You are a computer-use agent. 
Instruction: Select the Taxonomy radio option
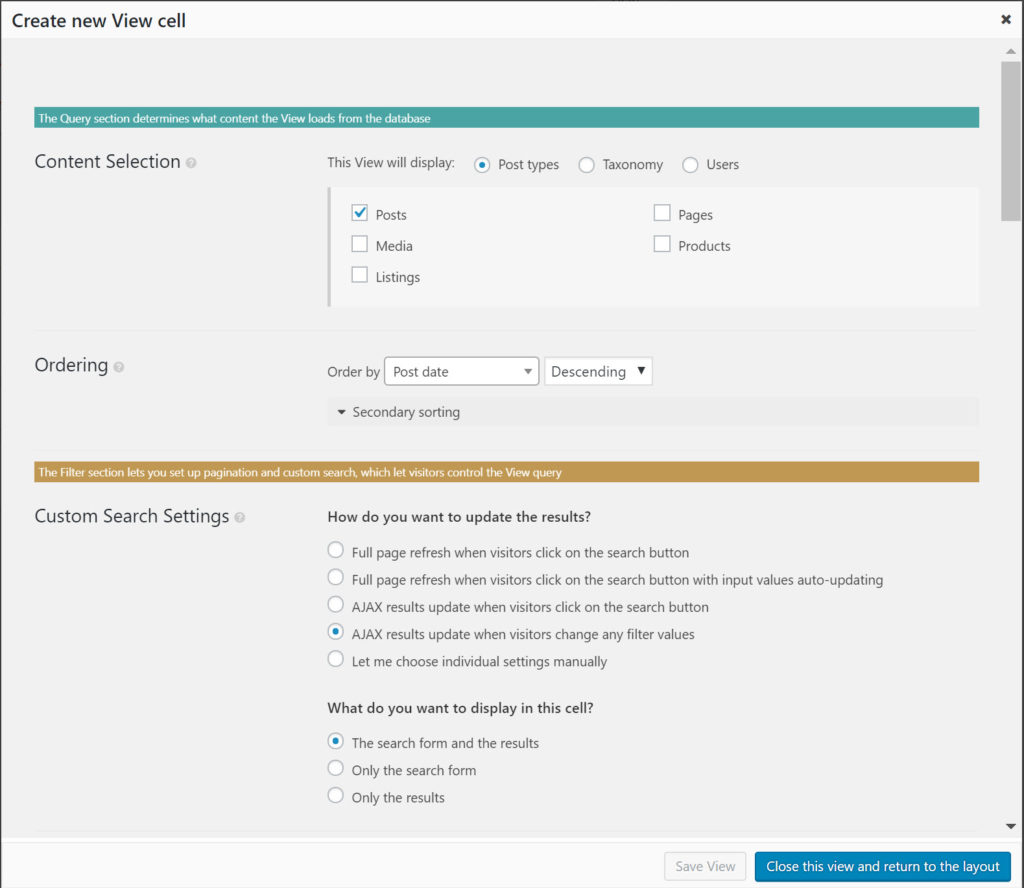click(587, 165)
